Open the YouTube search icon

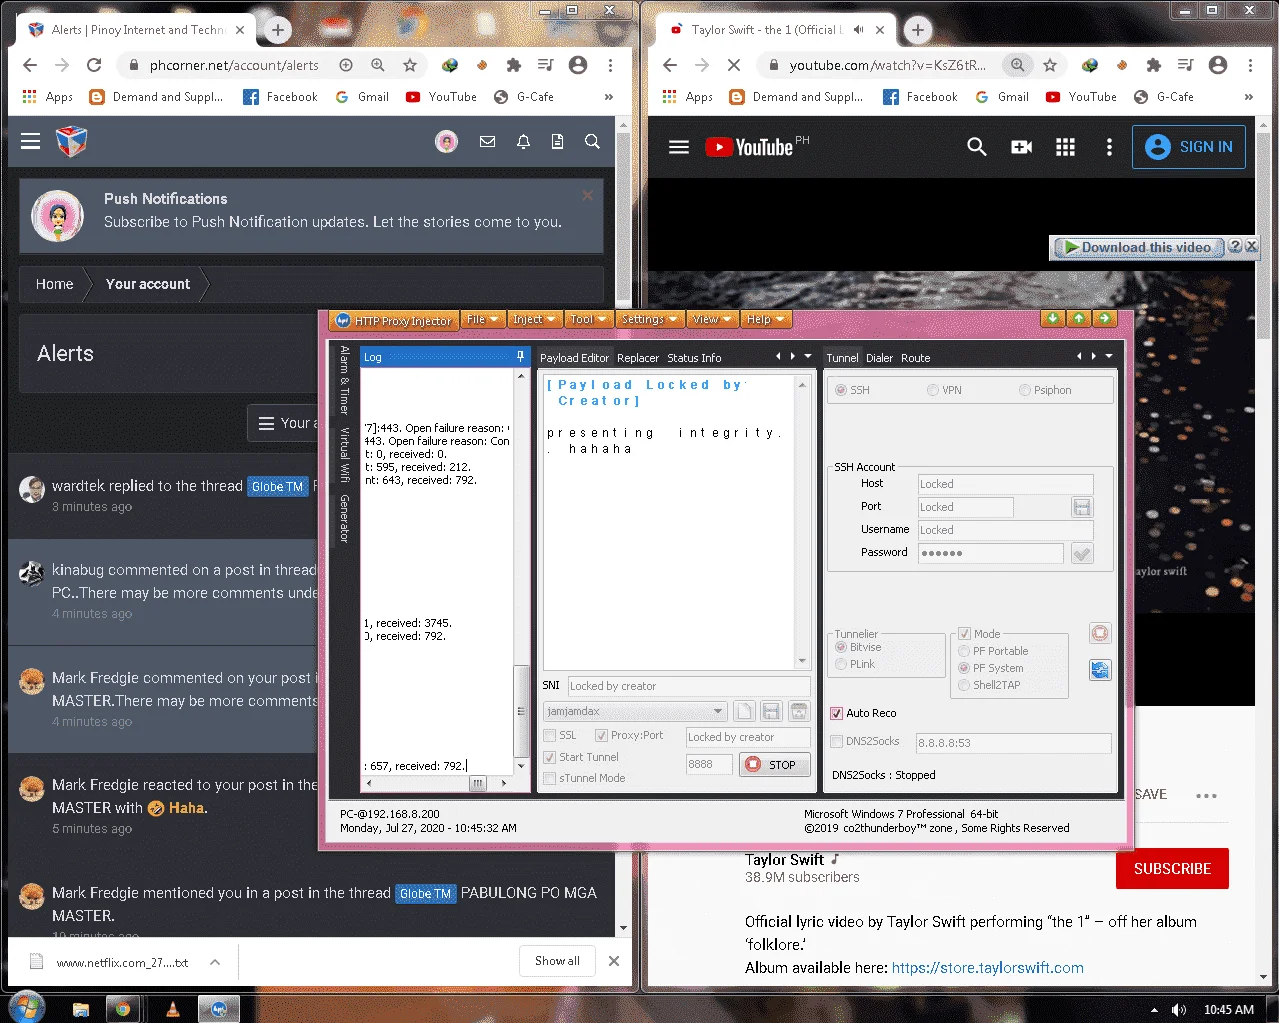[977, 147]
